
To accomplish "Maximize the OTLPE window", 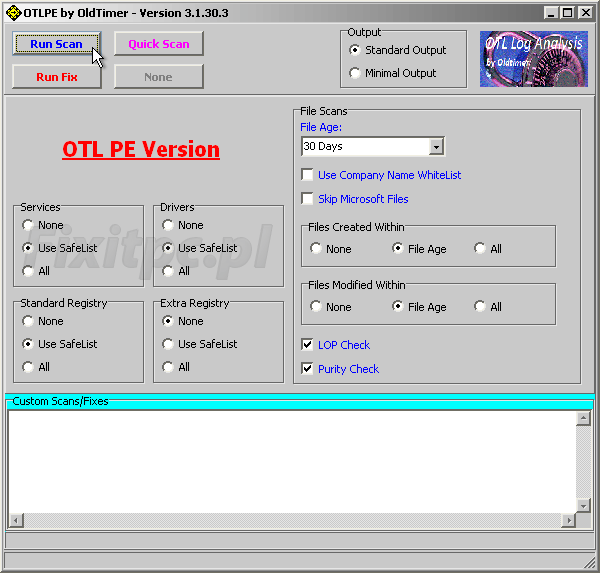I will click(x=567, y=13).
